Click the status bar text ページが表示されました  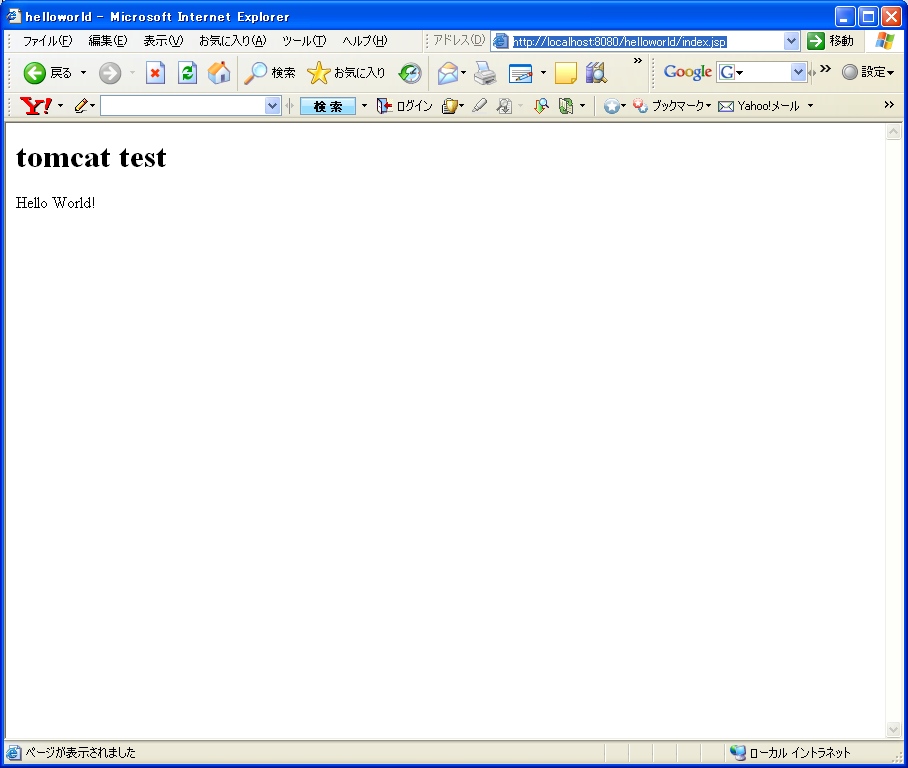pyautogui.click(x=80, y=752)
